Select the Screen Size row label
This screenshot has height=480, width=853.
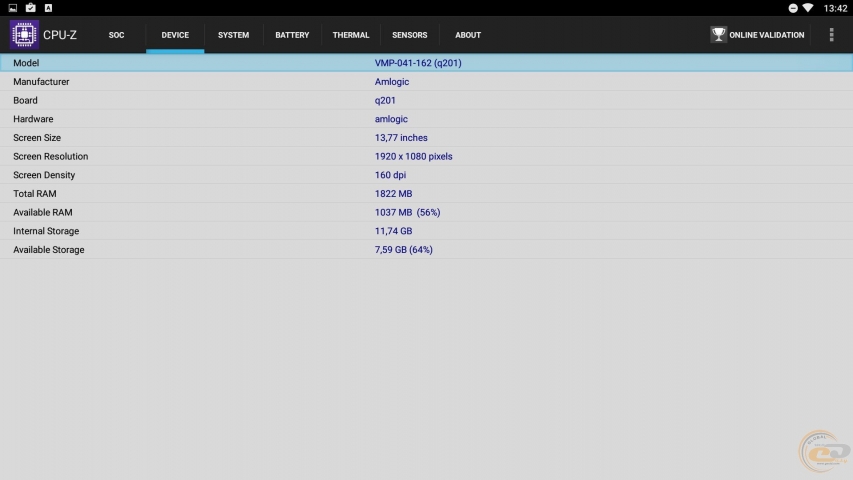pyautogui.click(x=37, y=138)
